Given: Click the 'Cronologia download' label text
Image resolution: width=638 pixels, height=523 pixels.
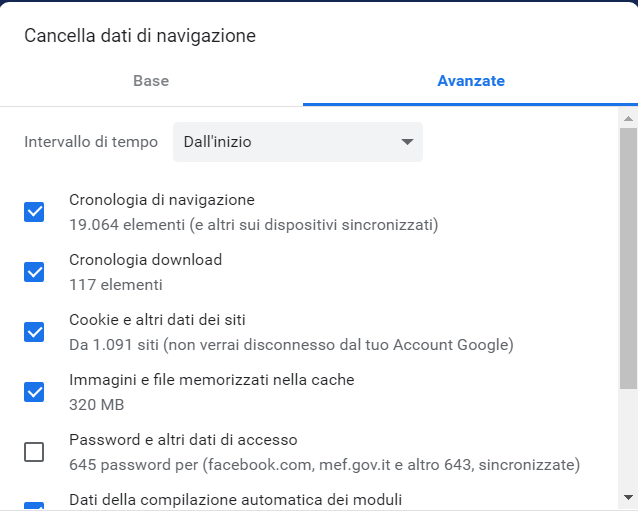Looking at the screenshot, I should [x=145, y=260].
